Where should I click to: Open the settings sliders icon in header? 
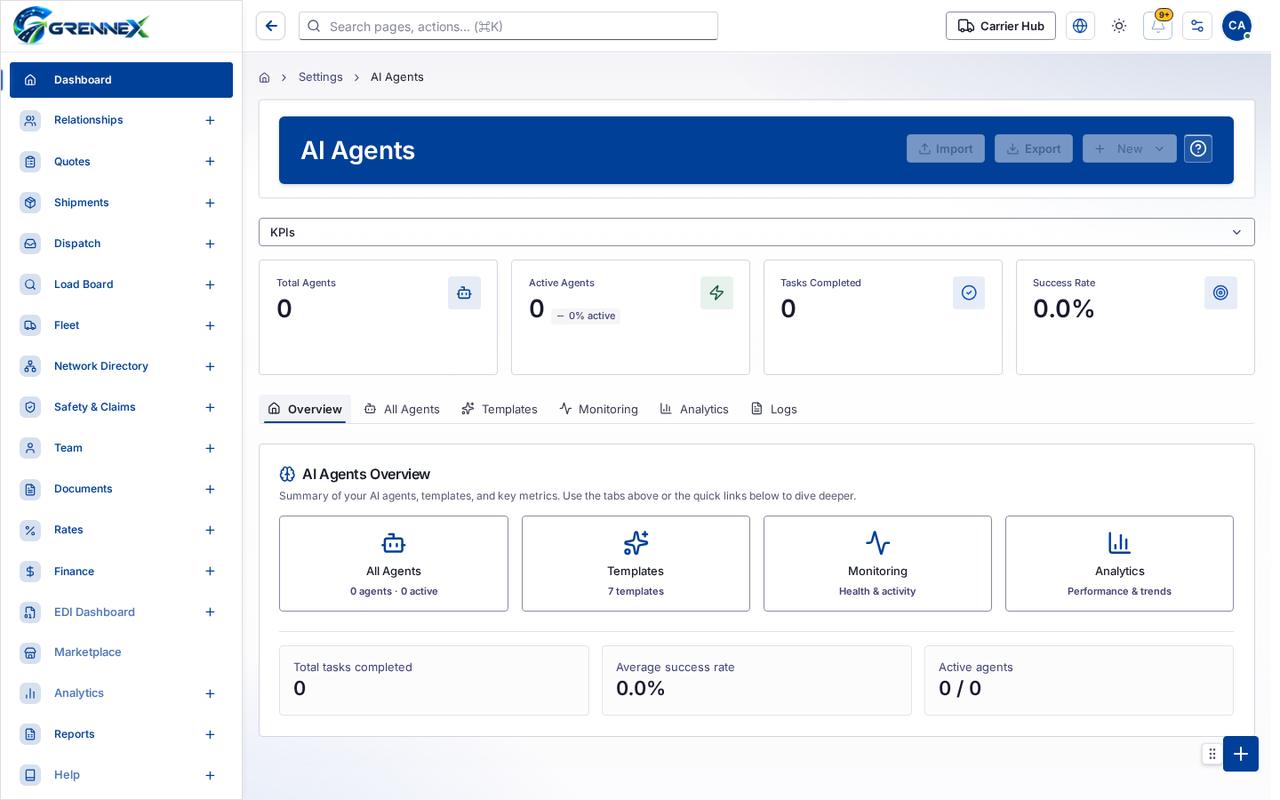pyautogui.click(x=1197, y=26)
